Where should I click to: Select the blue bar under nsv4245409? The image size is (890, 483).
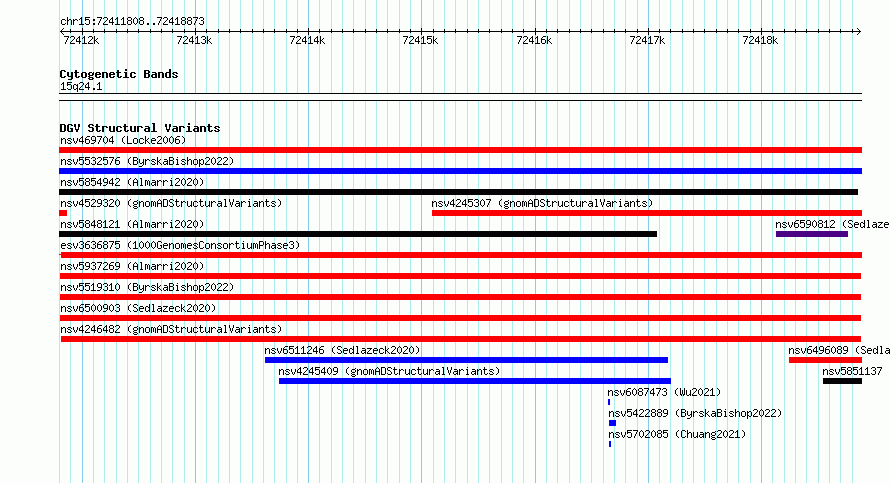tap(475, 381)
